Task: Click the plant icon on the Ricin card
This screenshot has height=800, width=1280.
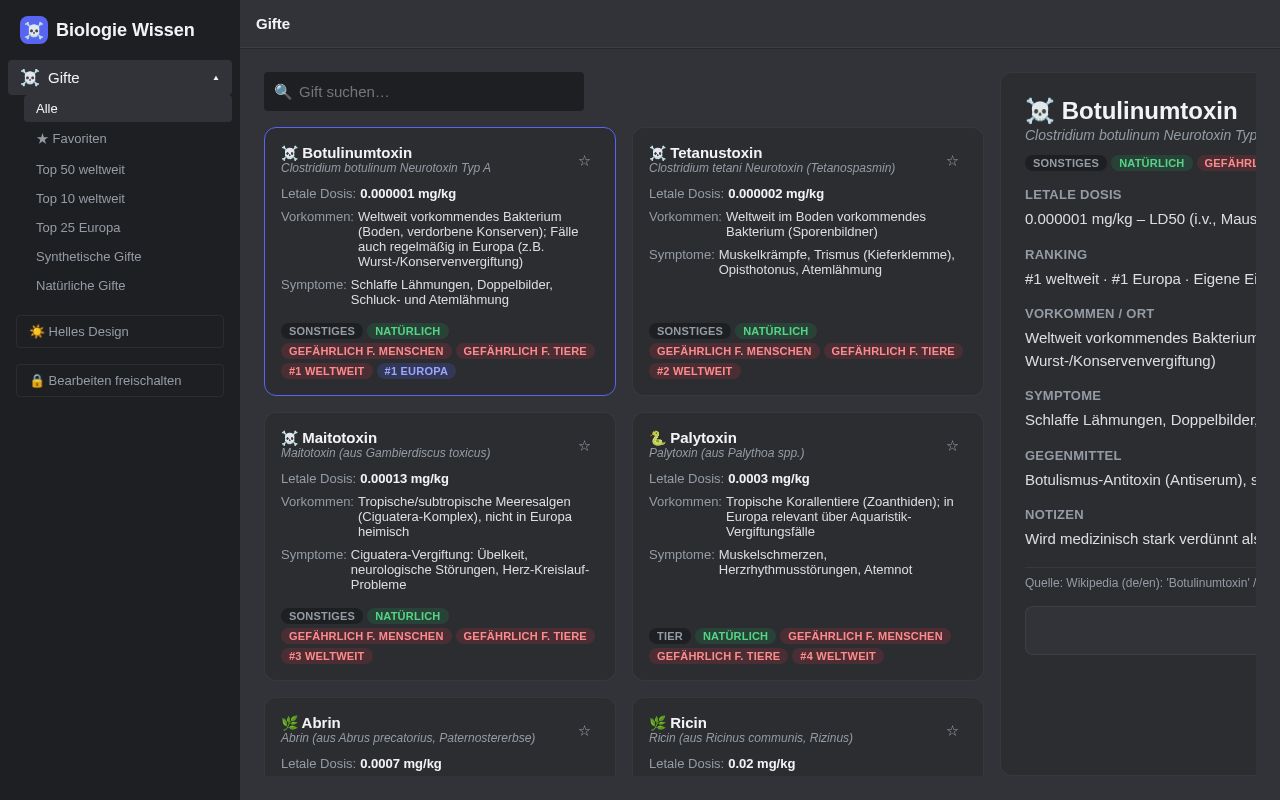Action: click(x=658, y=723)
